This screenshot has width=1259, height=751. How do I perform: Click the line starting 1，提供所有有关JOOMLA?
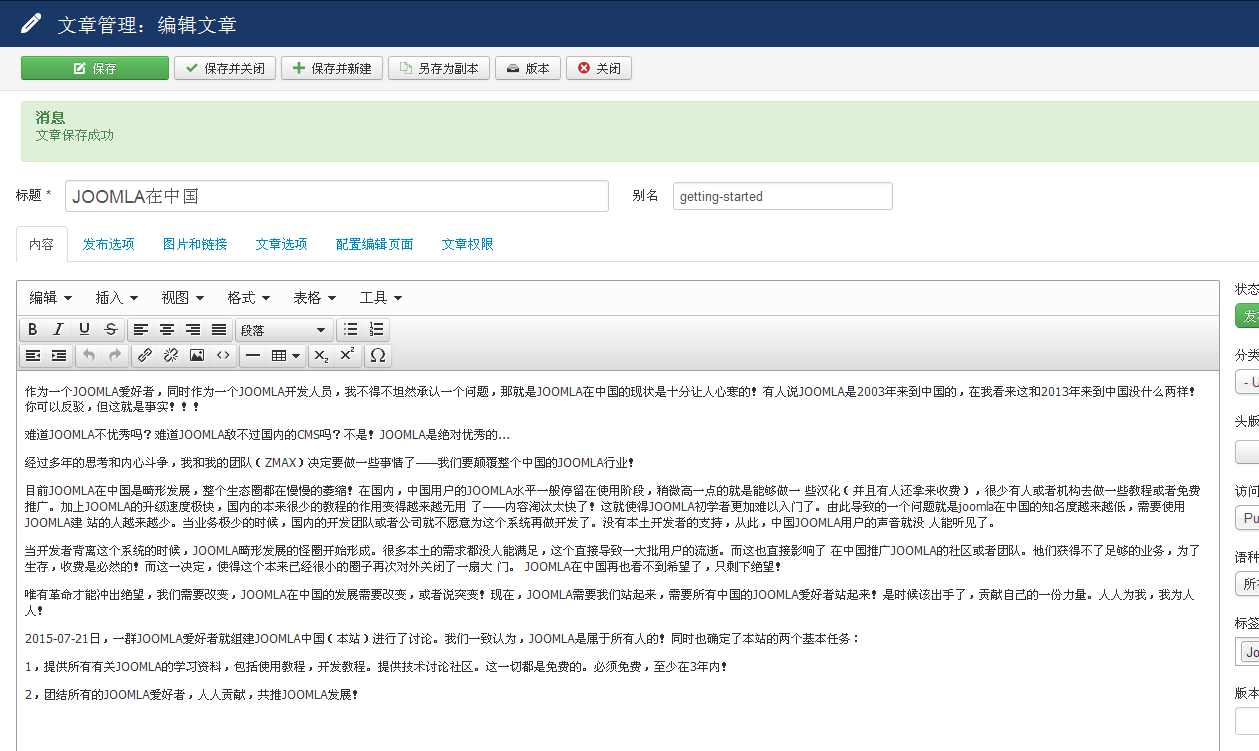[376, 666]
